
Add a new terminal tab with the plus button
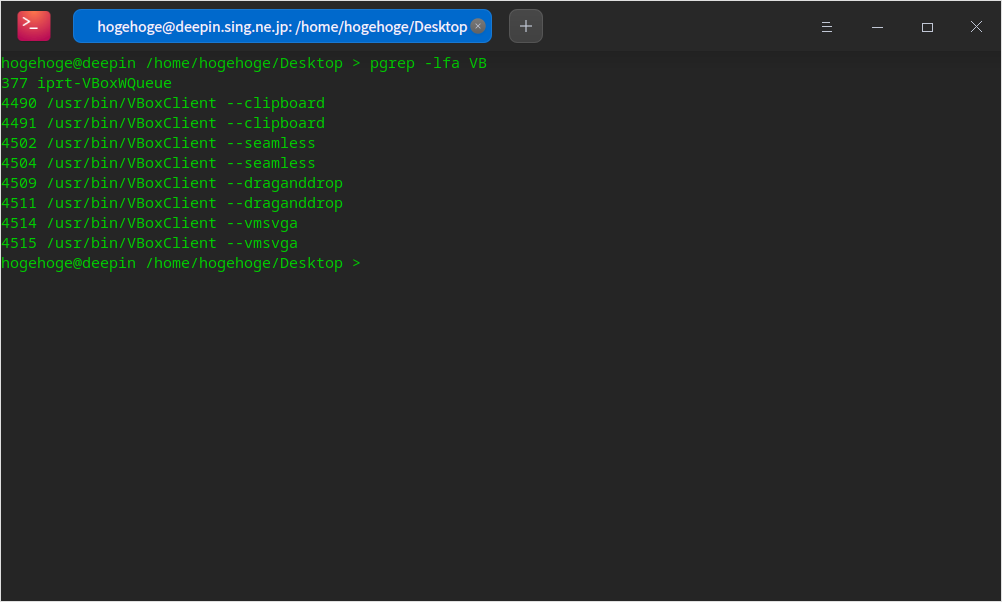click(x=525, y=26)
